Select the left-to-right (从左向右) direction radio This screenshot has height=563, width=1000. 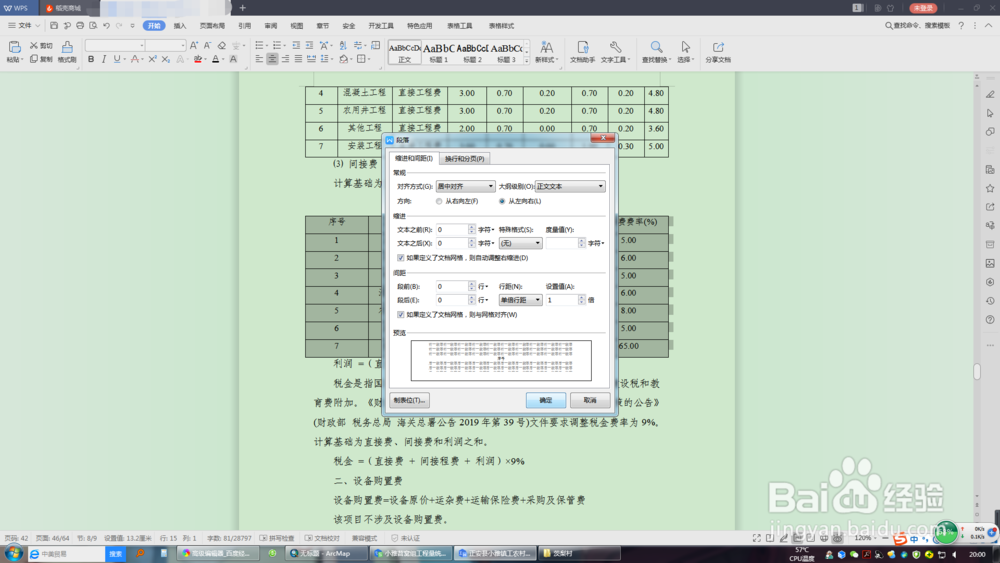(x=502, y=201)
